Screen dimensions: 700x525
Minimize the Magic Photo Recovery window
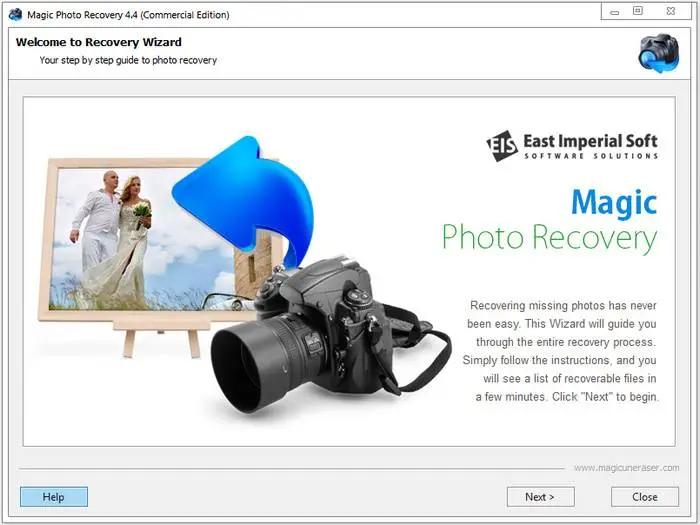coord(615,12)
